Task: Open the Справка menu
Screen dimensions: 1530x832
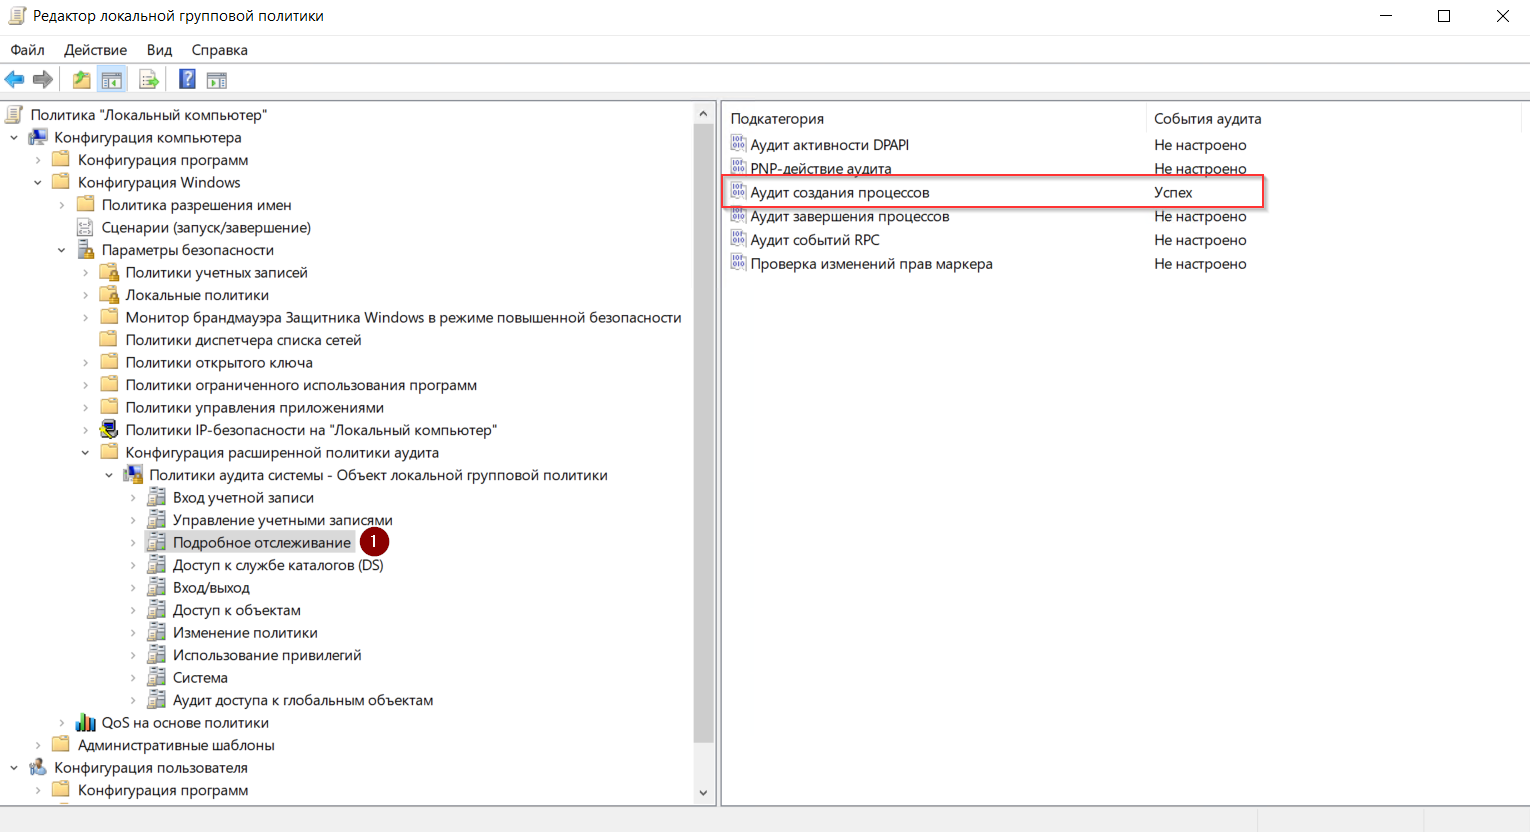Action: click(x=219, y=50)
